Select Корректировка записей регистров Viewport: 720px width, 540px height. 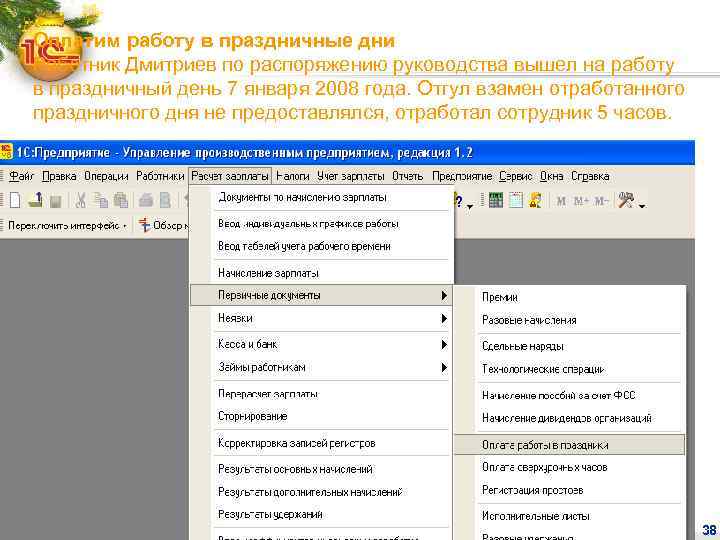320,443
